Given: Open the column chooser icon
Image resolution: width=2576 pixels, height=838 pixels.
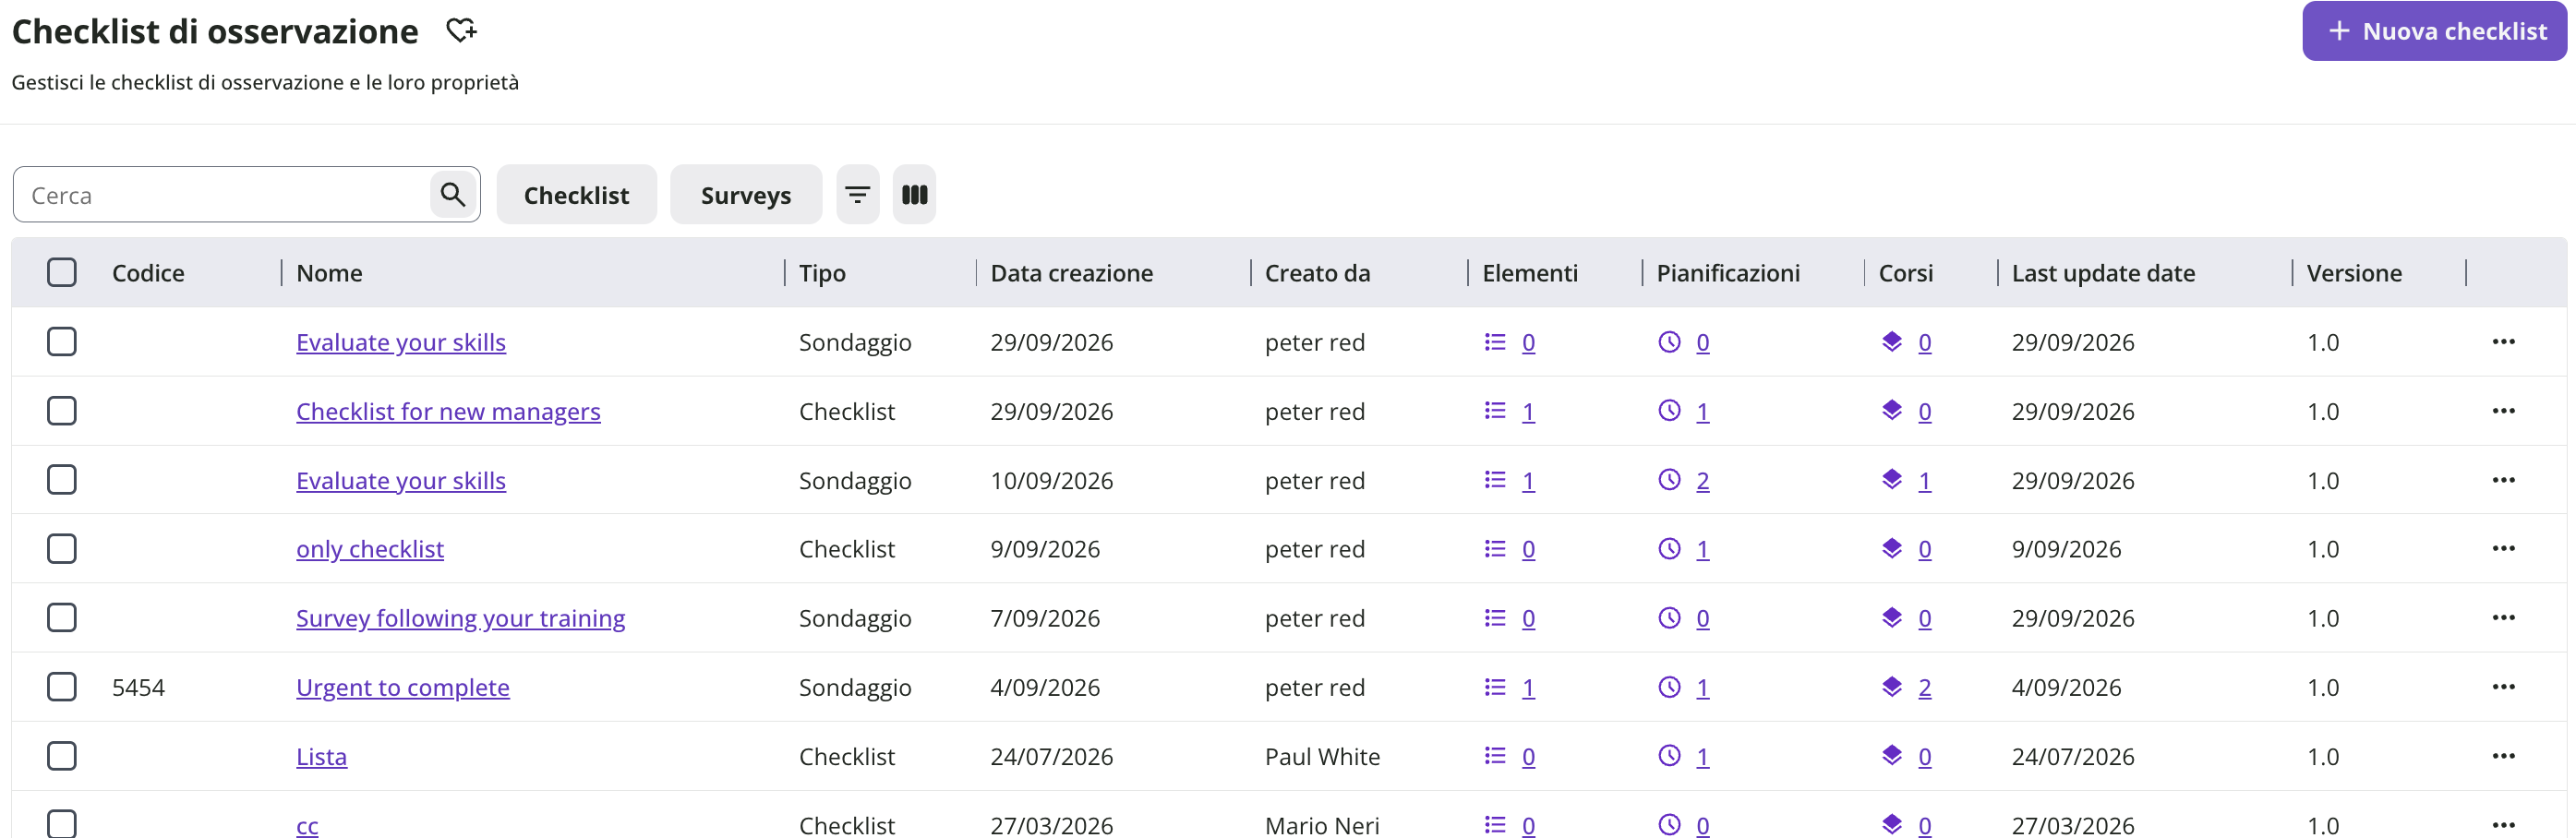Looking at the screenshot, I should [914, 194].
